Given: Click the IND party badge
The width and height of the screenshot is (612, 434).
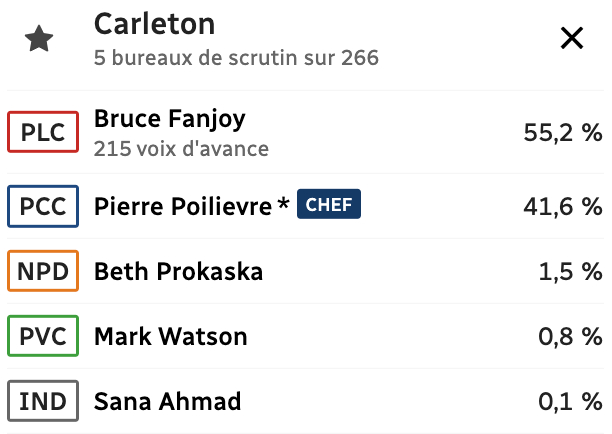Looking at the screenshot, I should pyautogui.click(x=43, y=402).
